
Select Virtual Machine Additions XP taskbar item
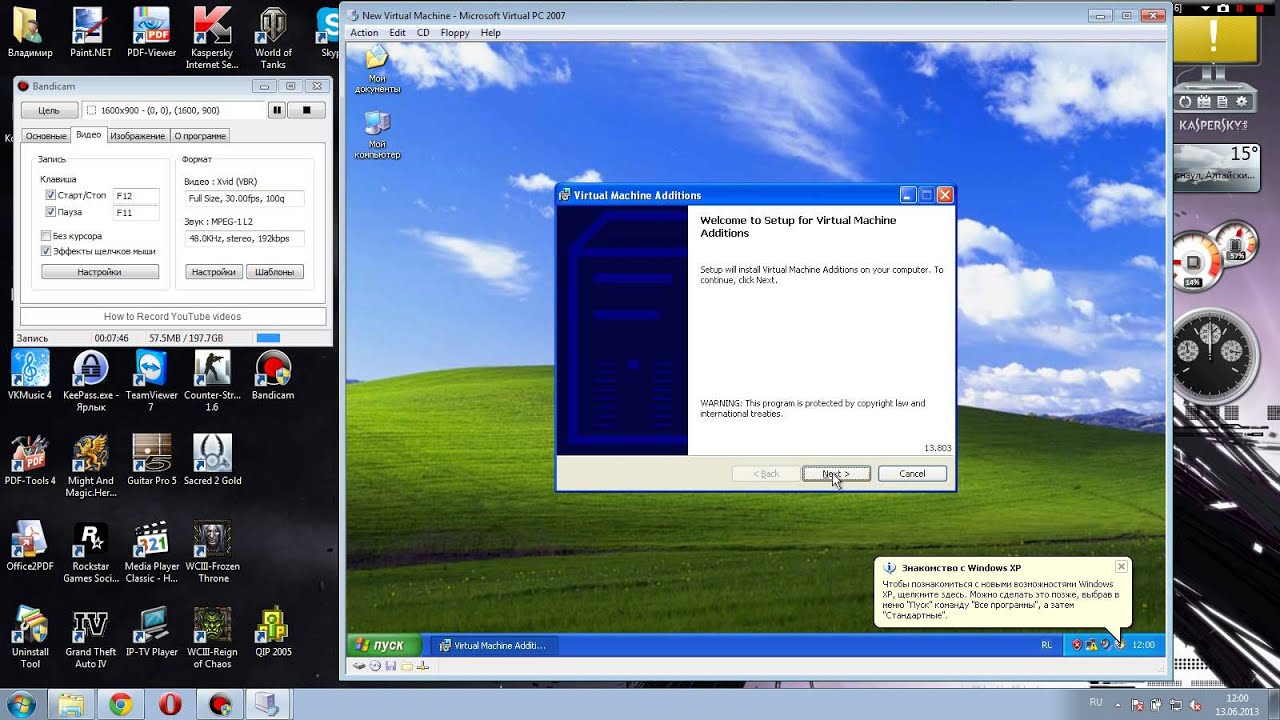click(493, 645)
